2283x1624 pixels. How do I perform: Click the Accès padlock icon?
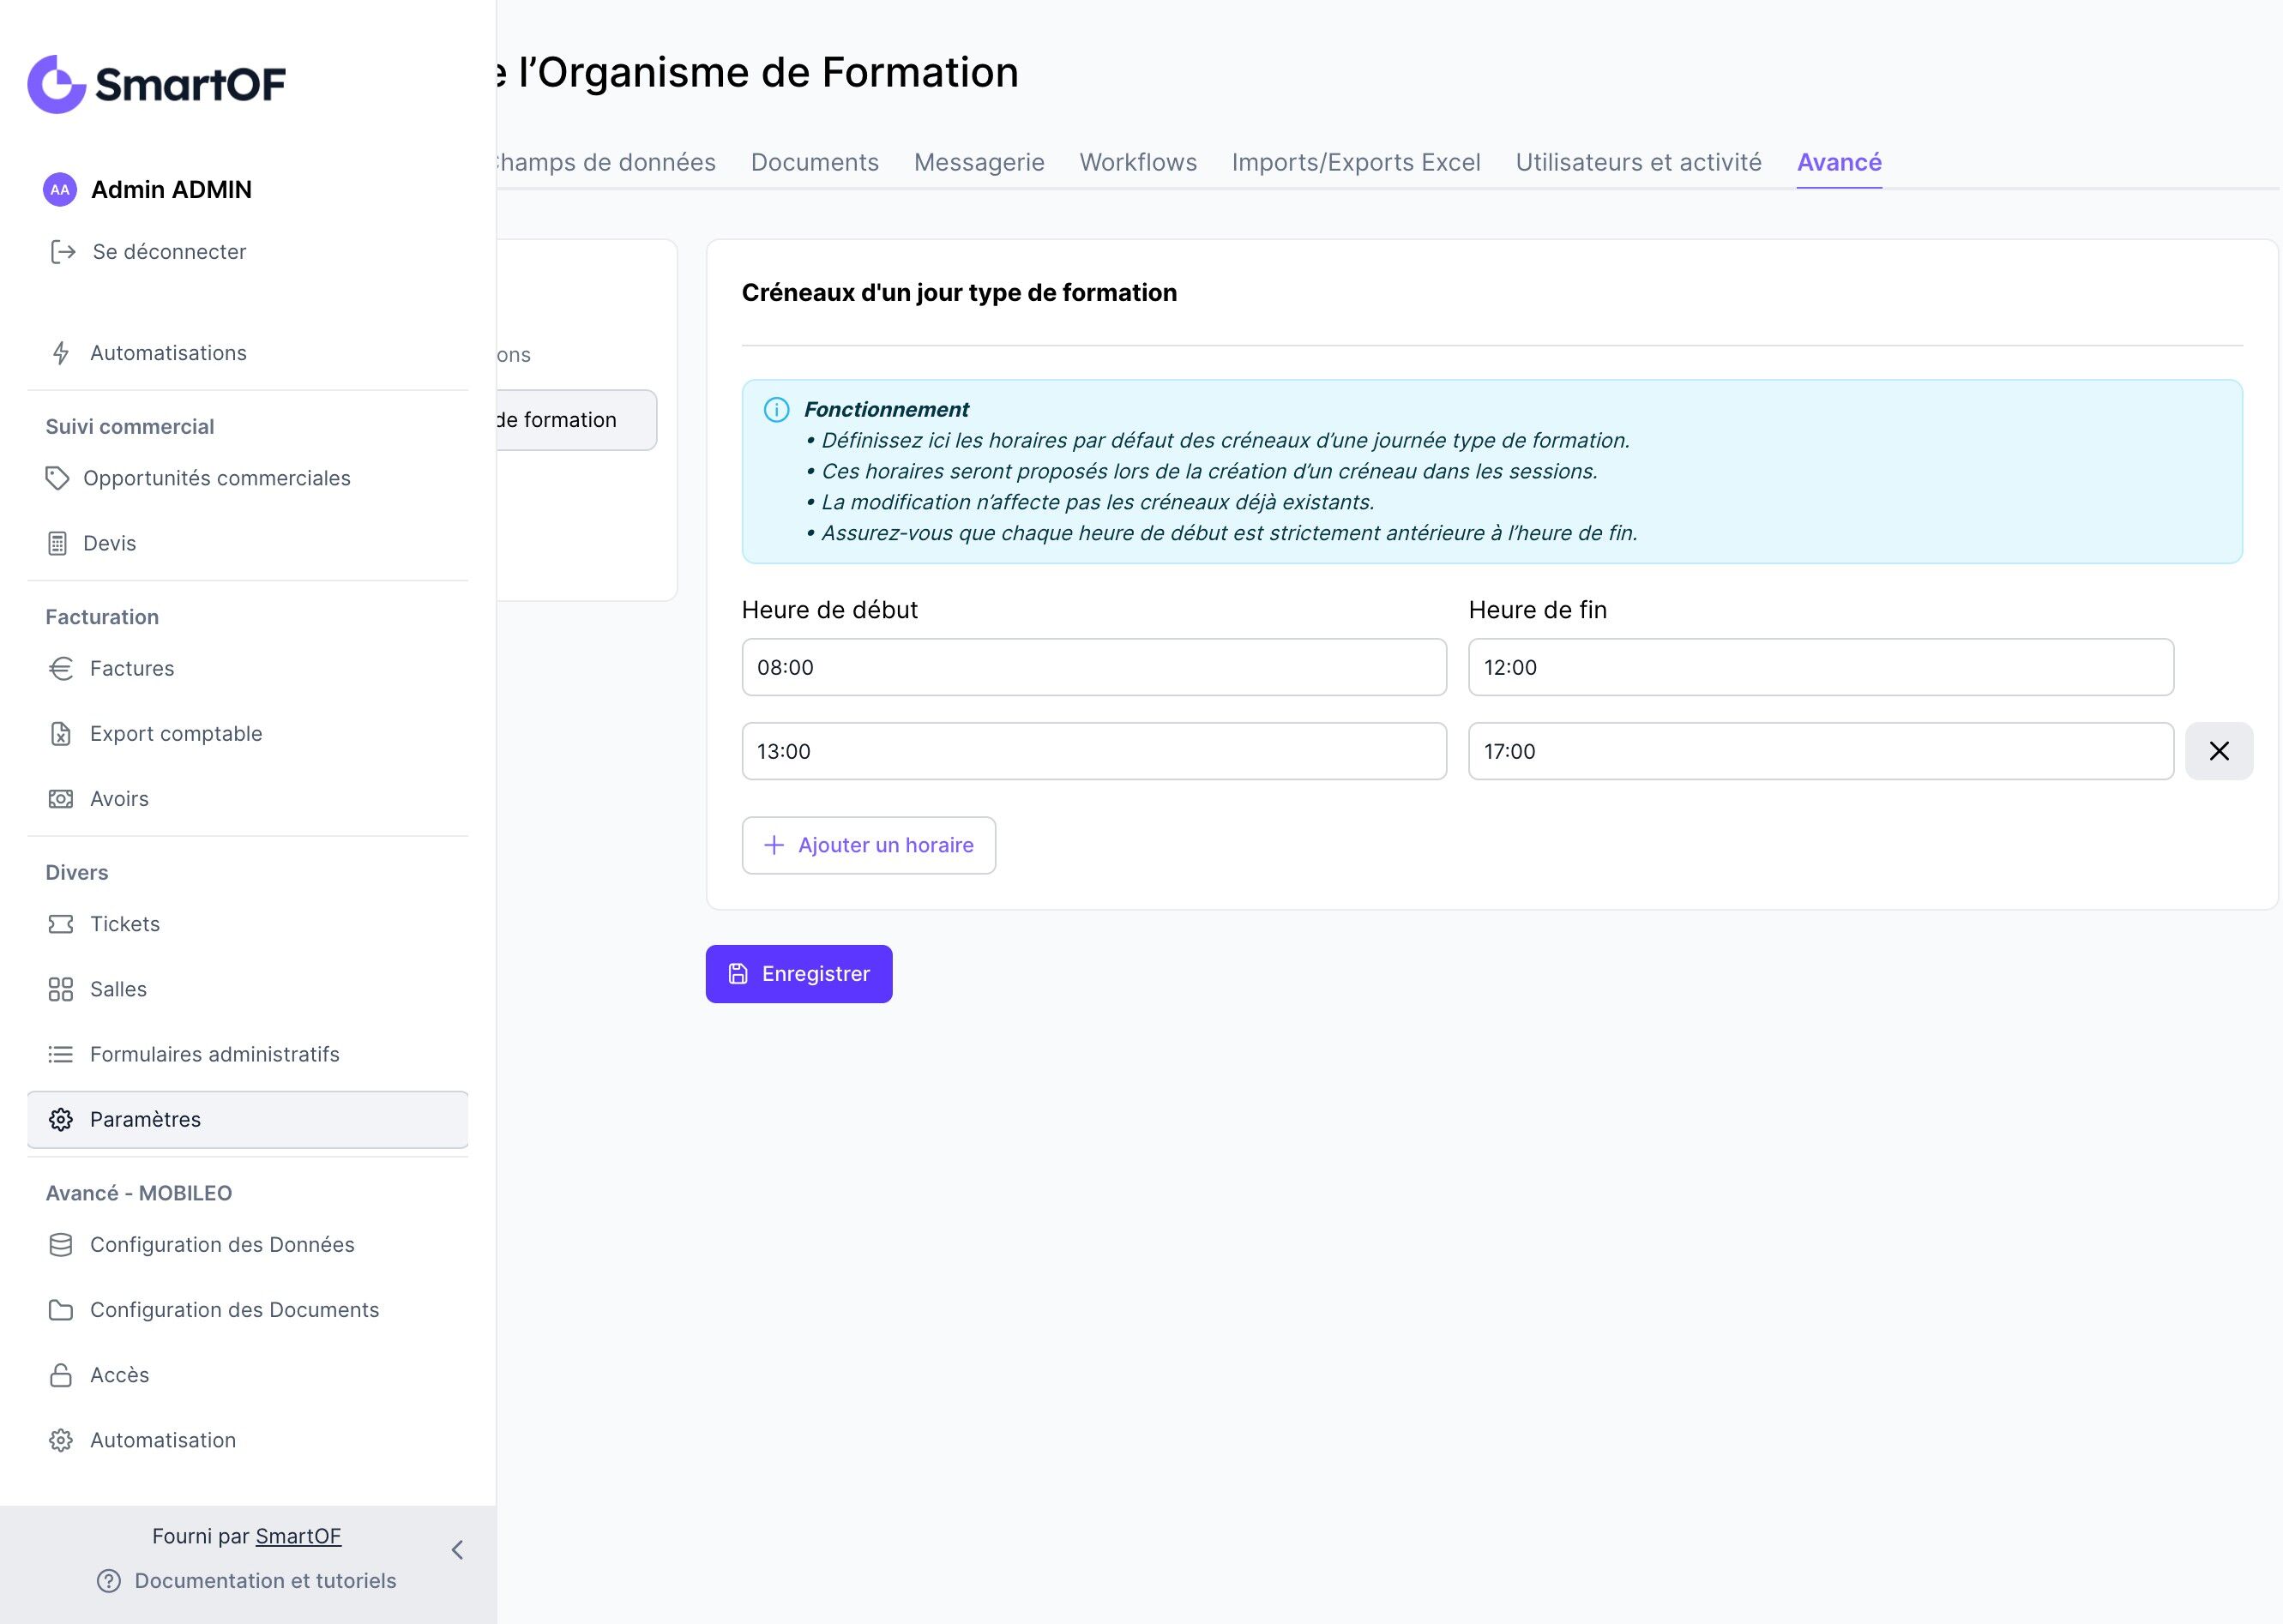pyautogui.click(x=61, y=1375)
